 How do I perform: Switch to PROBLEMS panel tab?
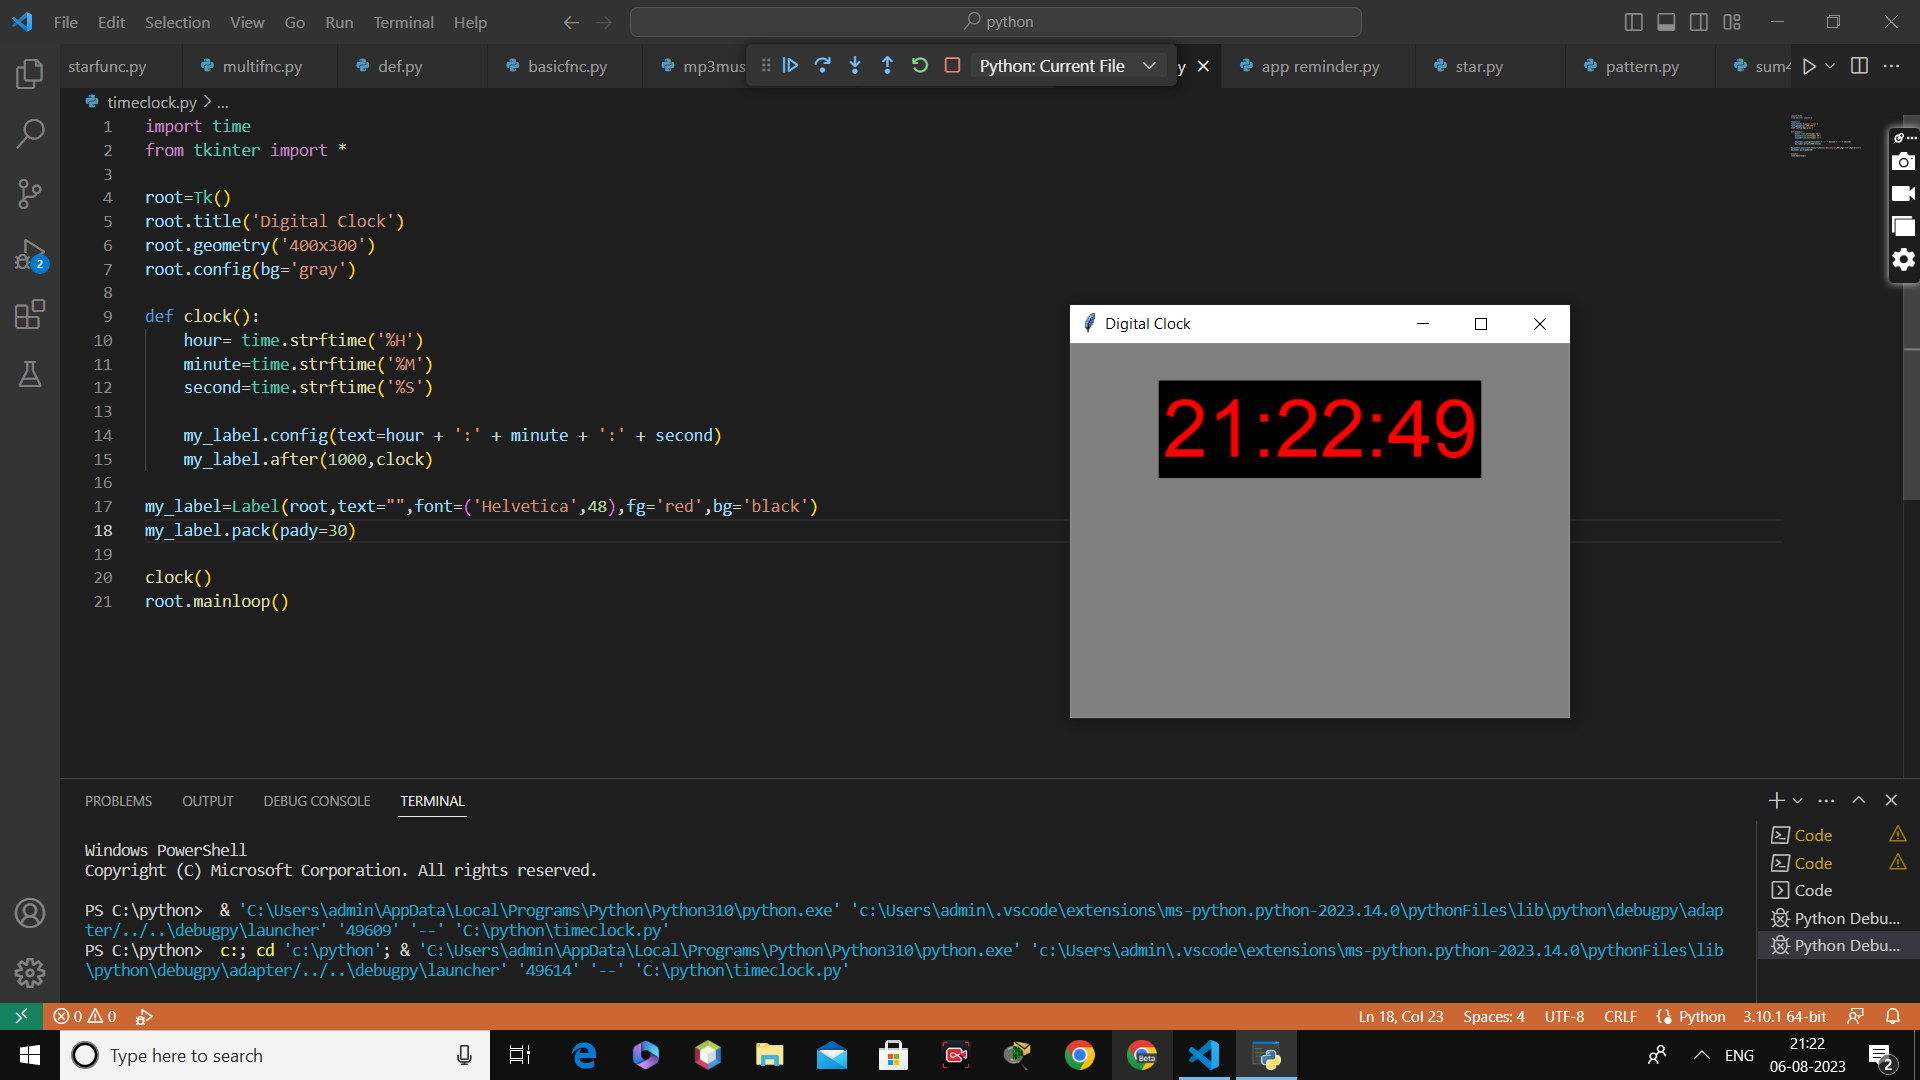[118, 801]
